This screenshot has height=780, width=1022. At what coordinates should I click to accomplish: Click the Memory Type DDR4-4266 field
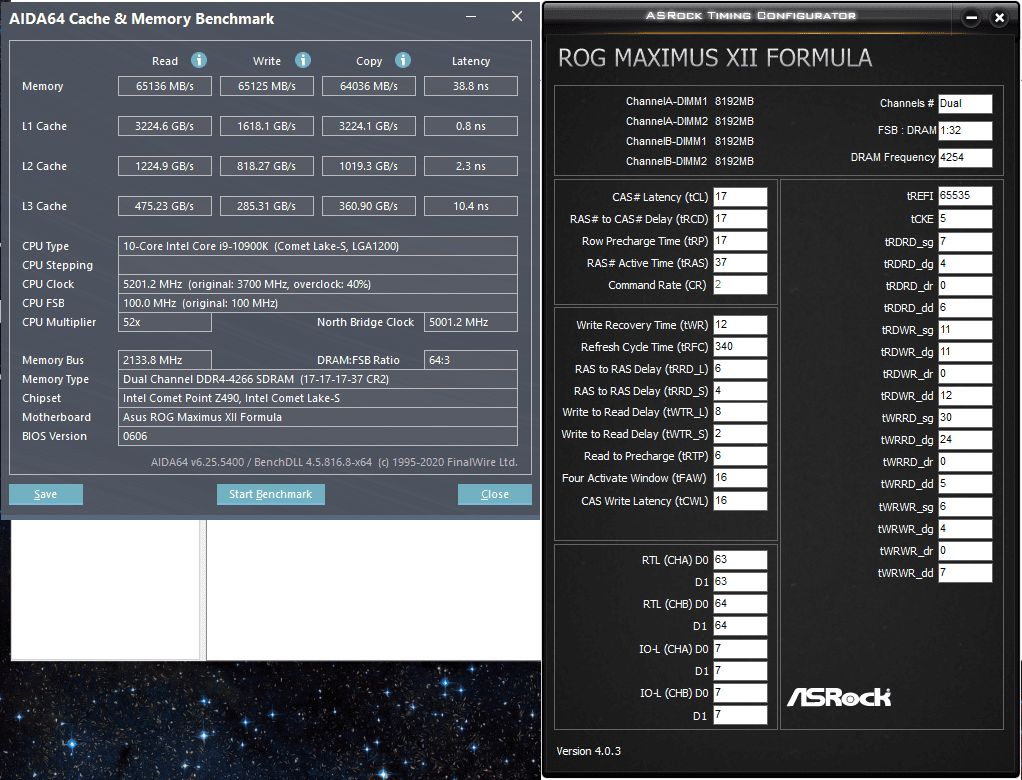318,379
